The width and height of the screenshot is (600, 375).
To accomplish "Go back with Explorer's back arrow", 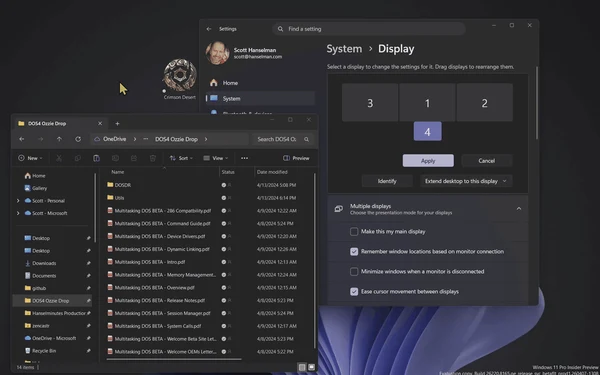I will coord(22,139).
